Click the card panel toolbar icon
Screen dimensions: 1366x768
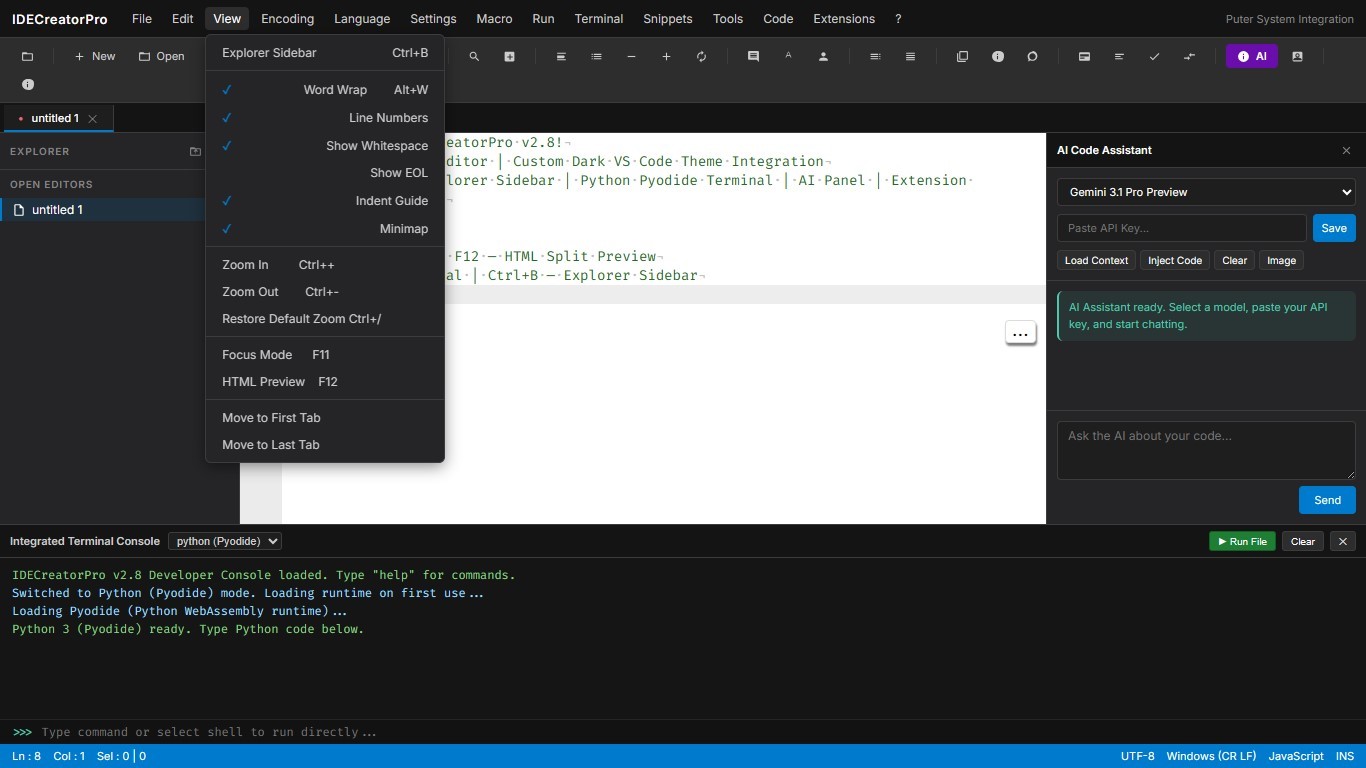point(1084,56)
